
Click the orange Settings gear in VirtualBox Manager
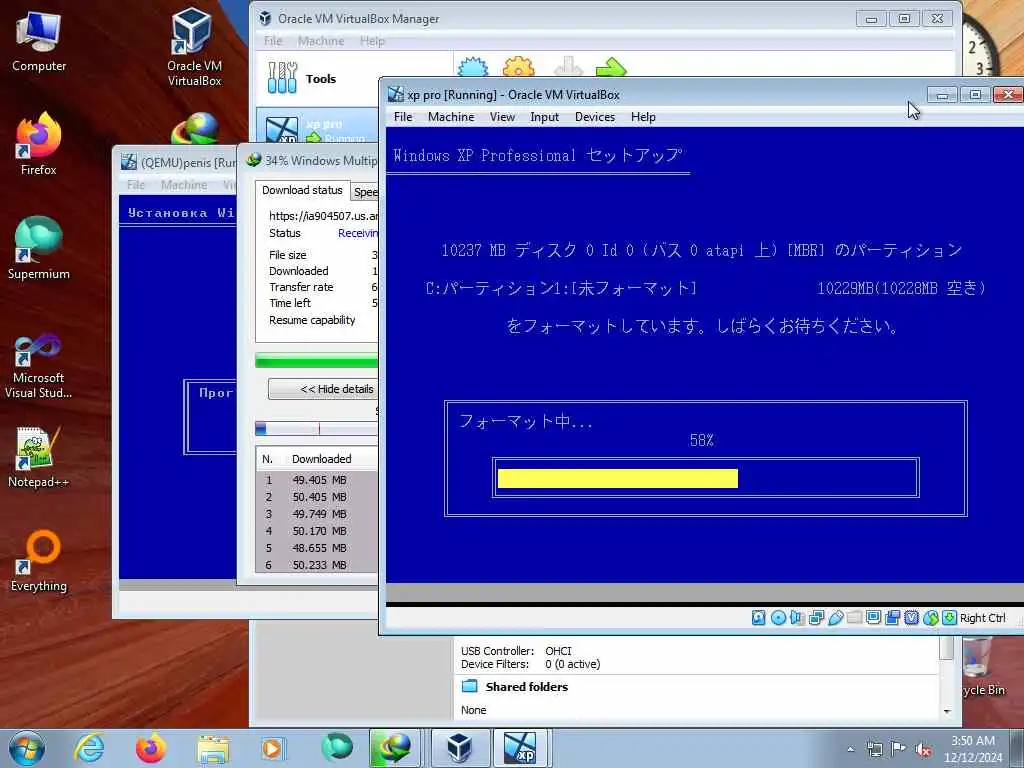(x=519, y=67)
